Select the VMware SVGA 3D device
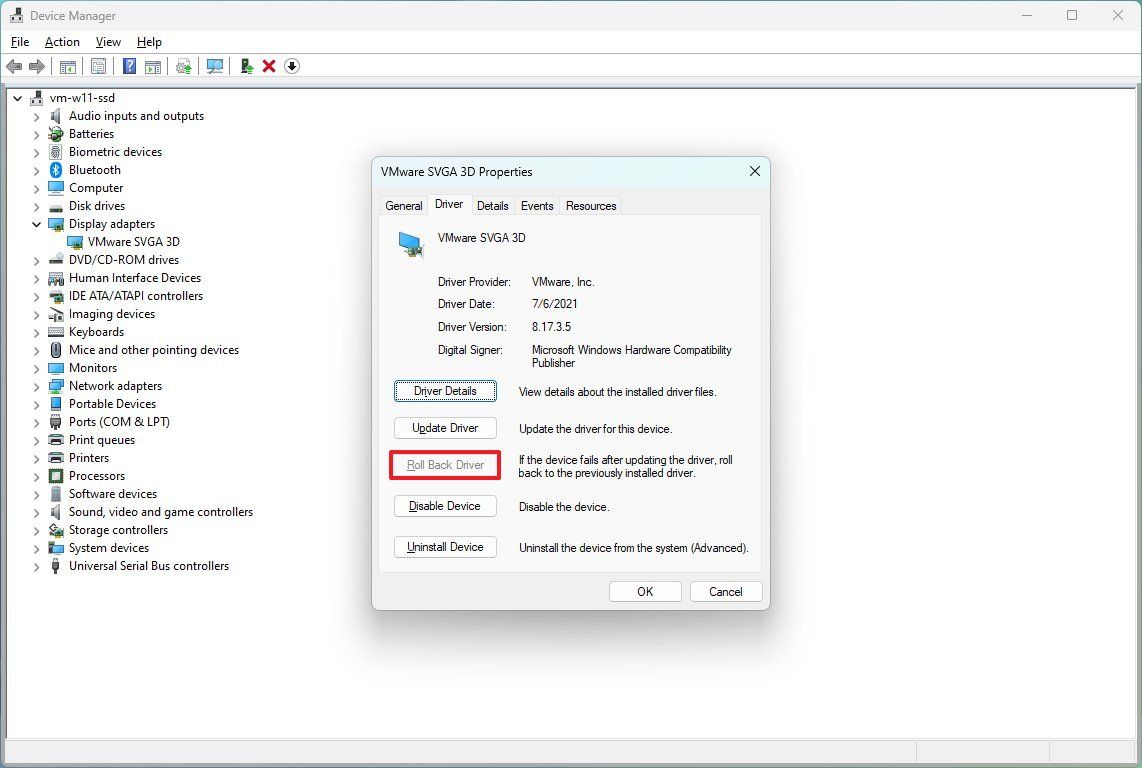 pyautogui.click(x=132, y=241)
